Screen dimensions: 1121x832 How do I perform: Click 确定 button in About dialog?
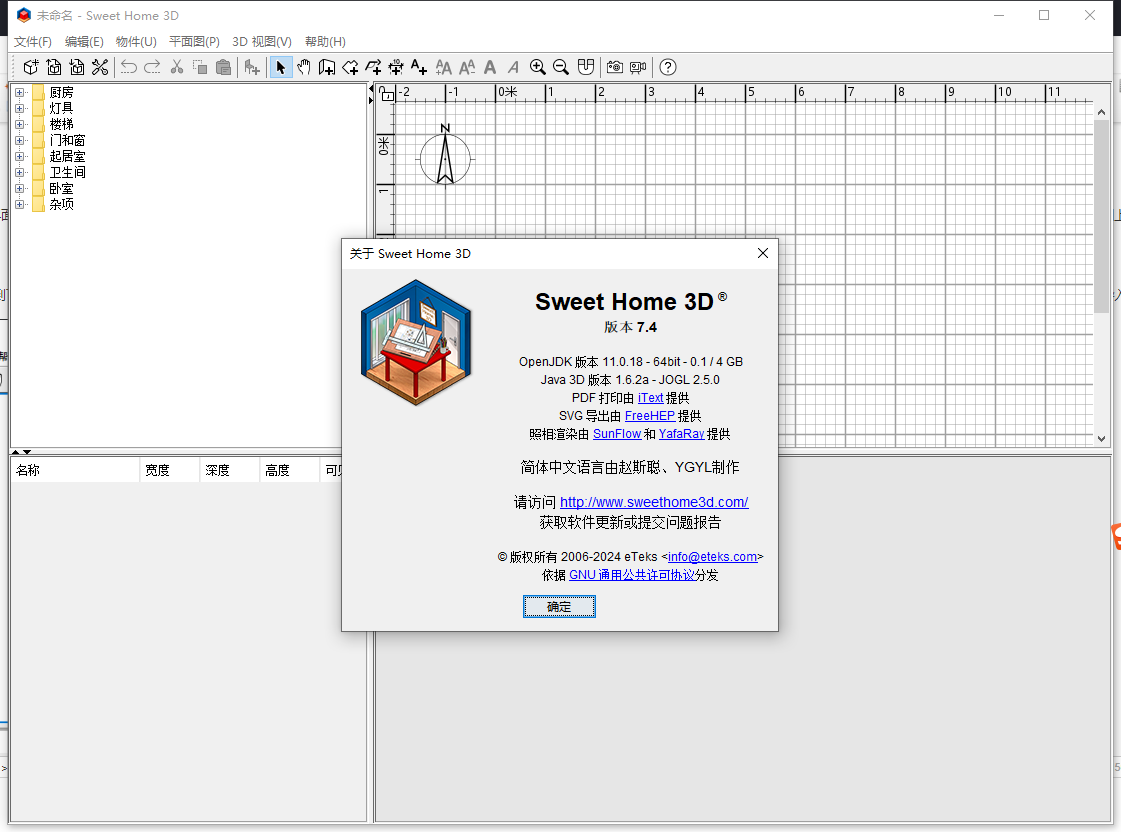coord(559,607)
